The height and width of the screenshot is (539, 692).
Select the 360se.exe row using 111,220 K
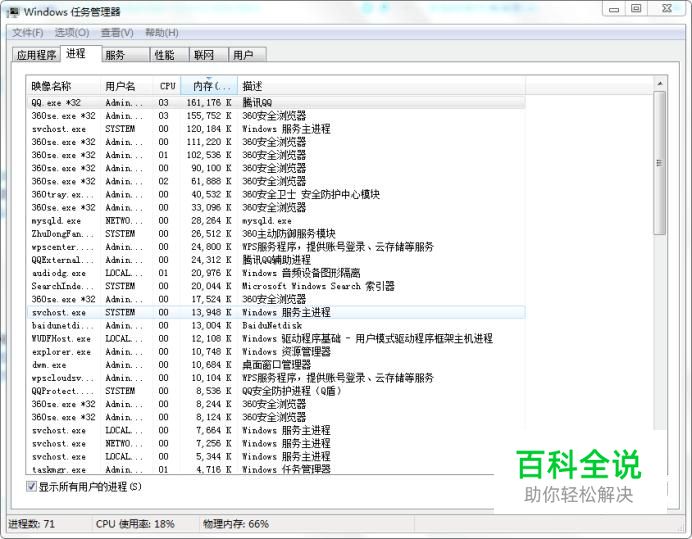[x=276, y=142]
